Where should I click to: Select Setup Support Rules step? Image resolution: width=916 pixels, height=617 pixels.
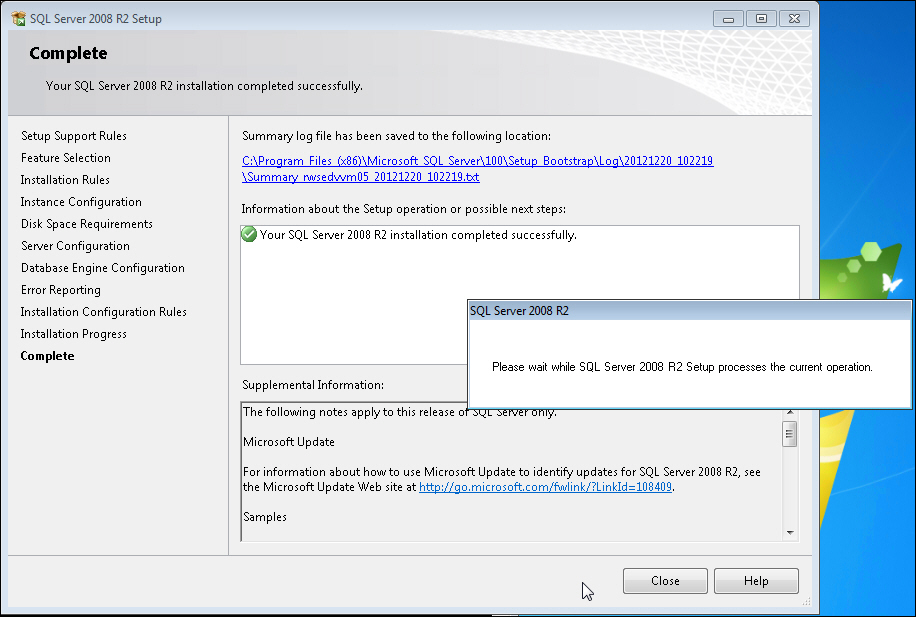[x=74, y=136]
